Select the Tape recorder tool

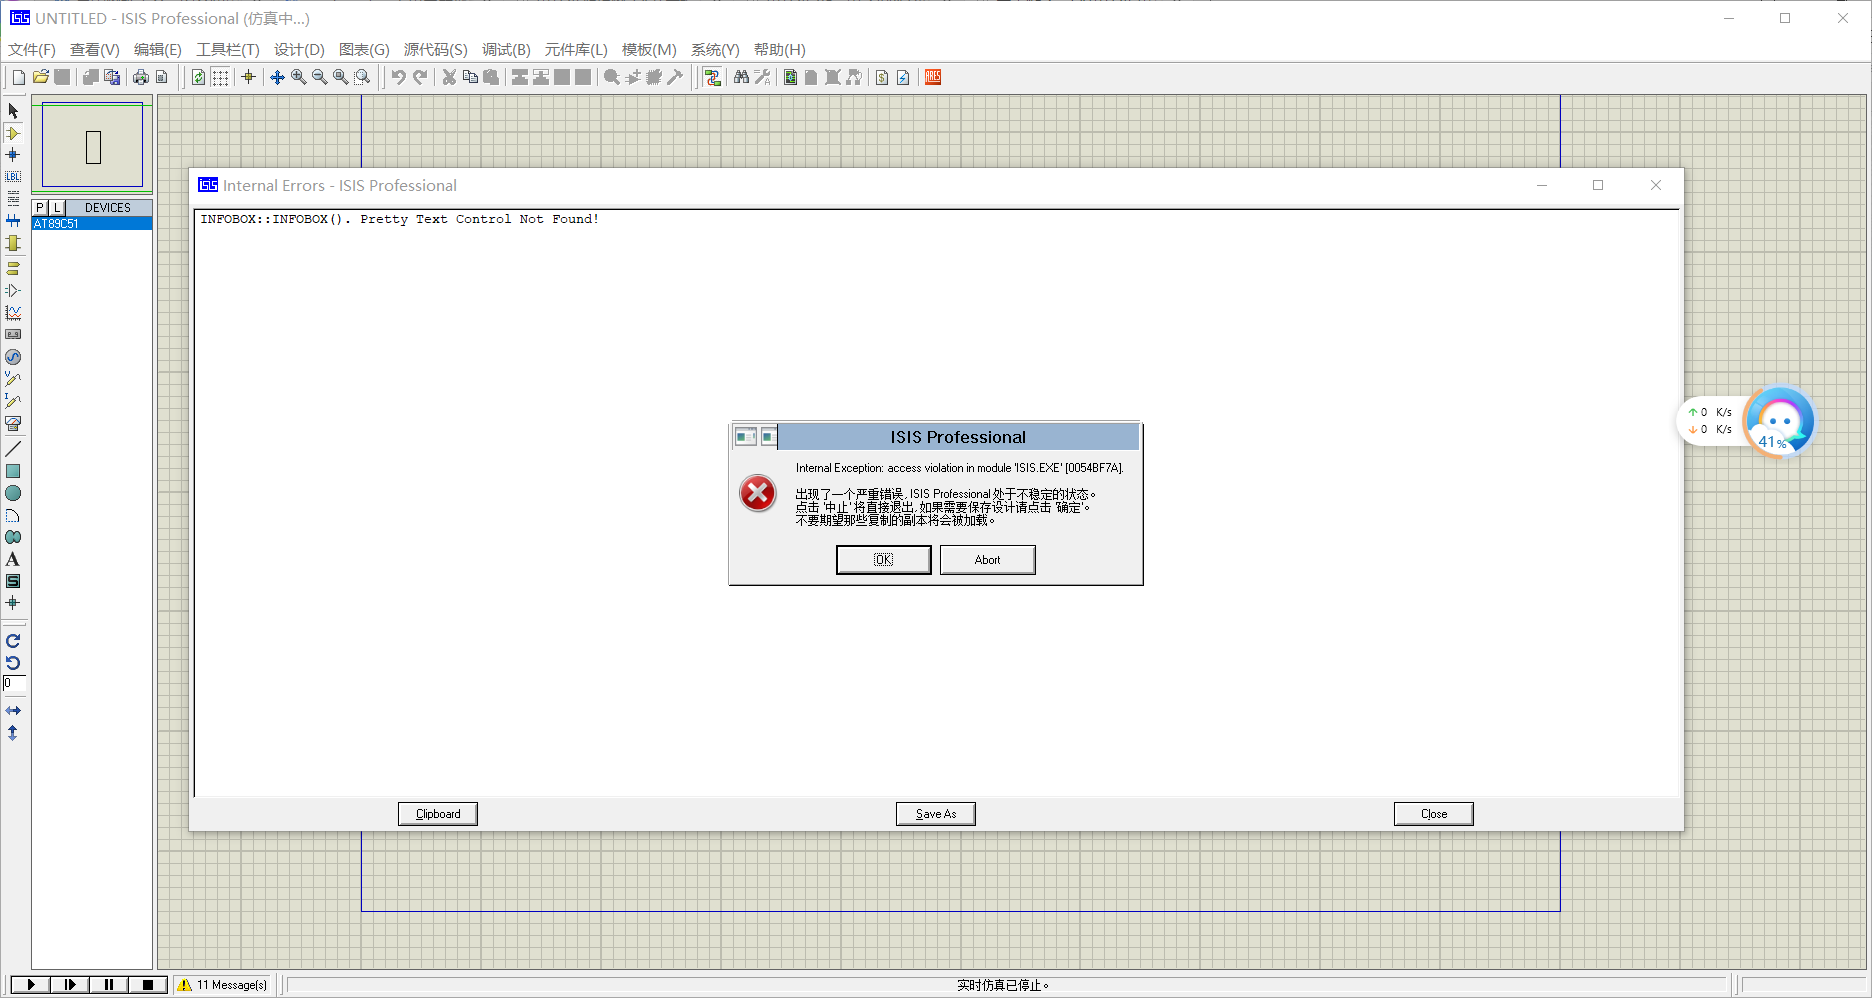[x=13, y=335]
